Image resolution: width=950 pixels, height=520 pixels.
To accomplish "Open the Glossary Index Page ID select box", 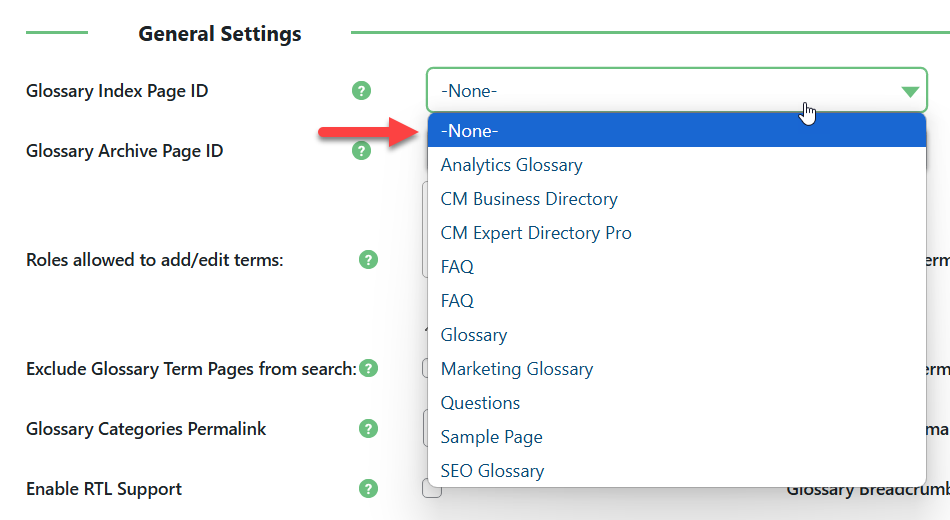I will point(677,90).
